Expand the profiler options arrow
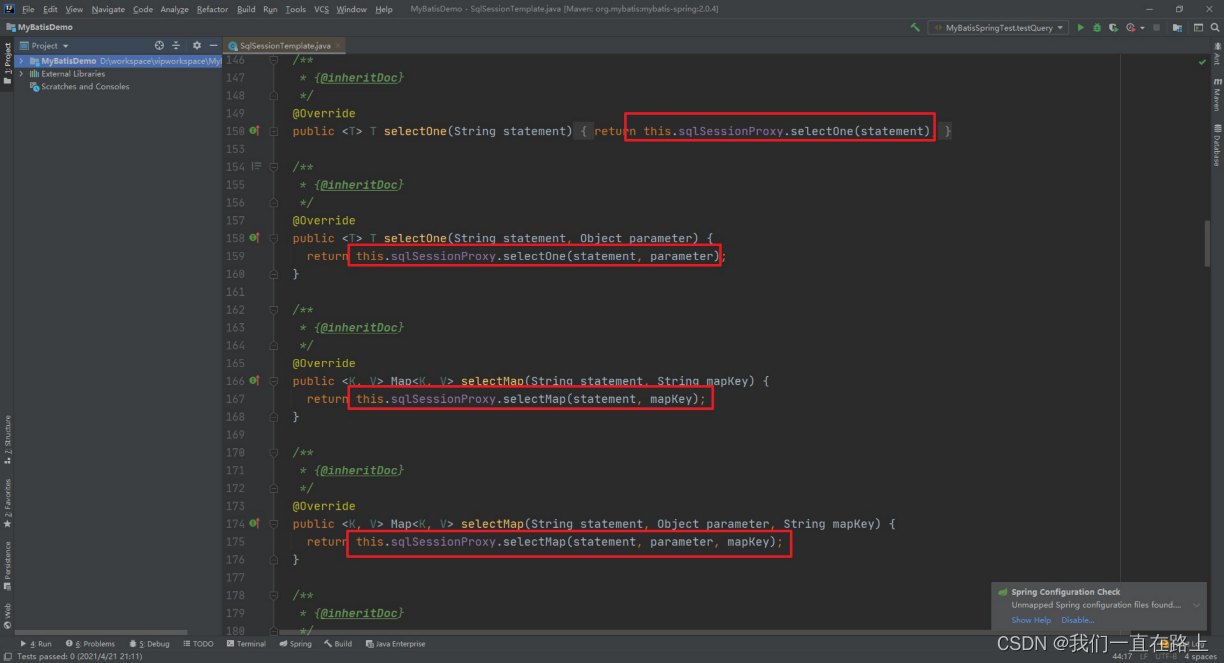1225x663 pixels. point(1142,28)
